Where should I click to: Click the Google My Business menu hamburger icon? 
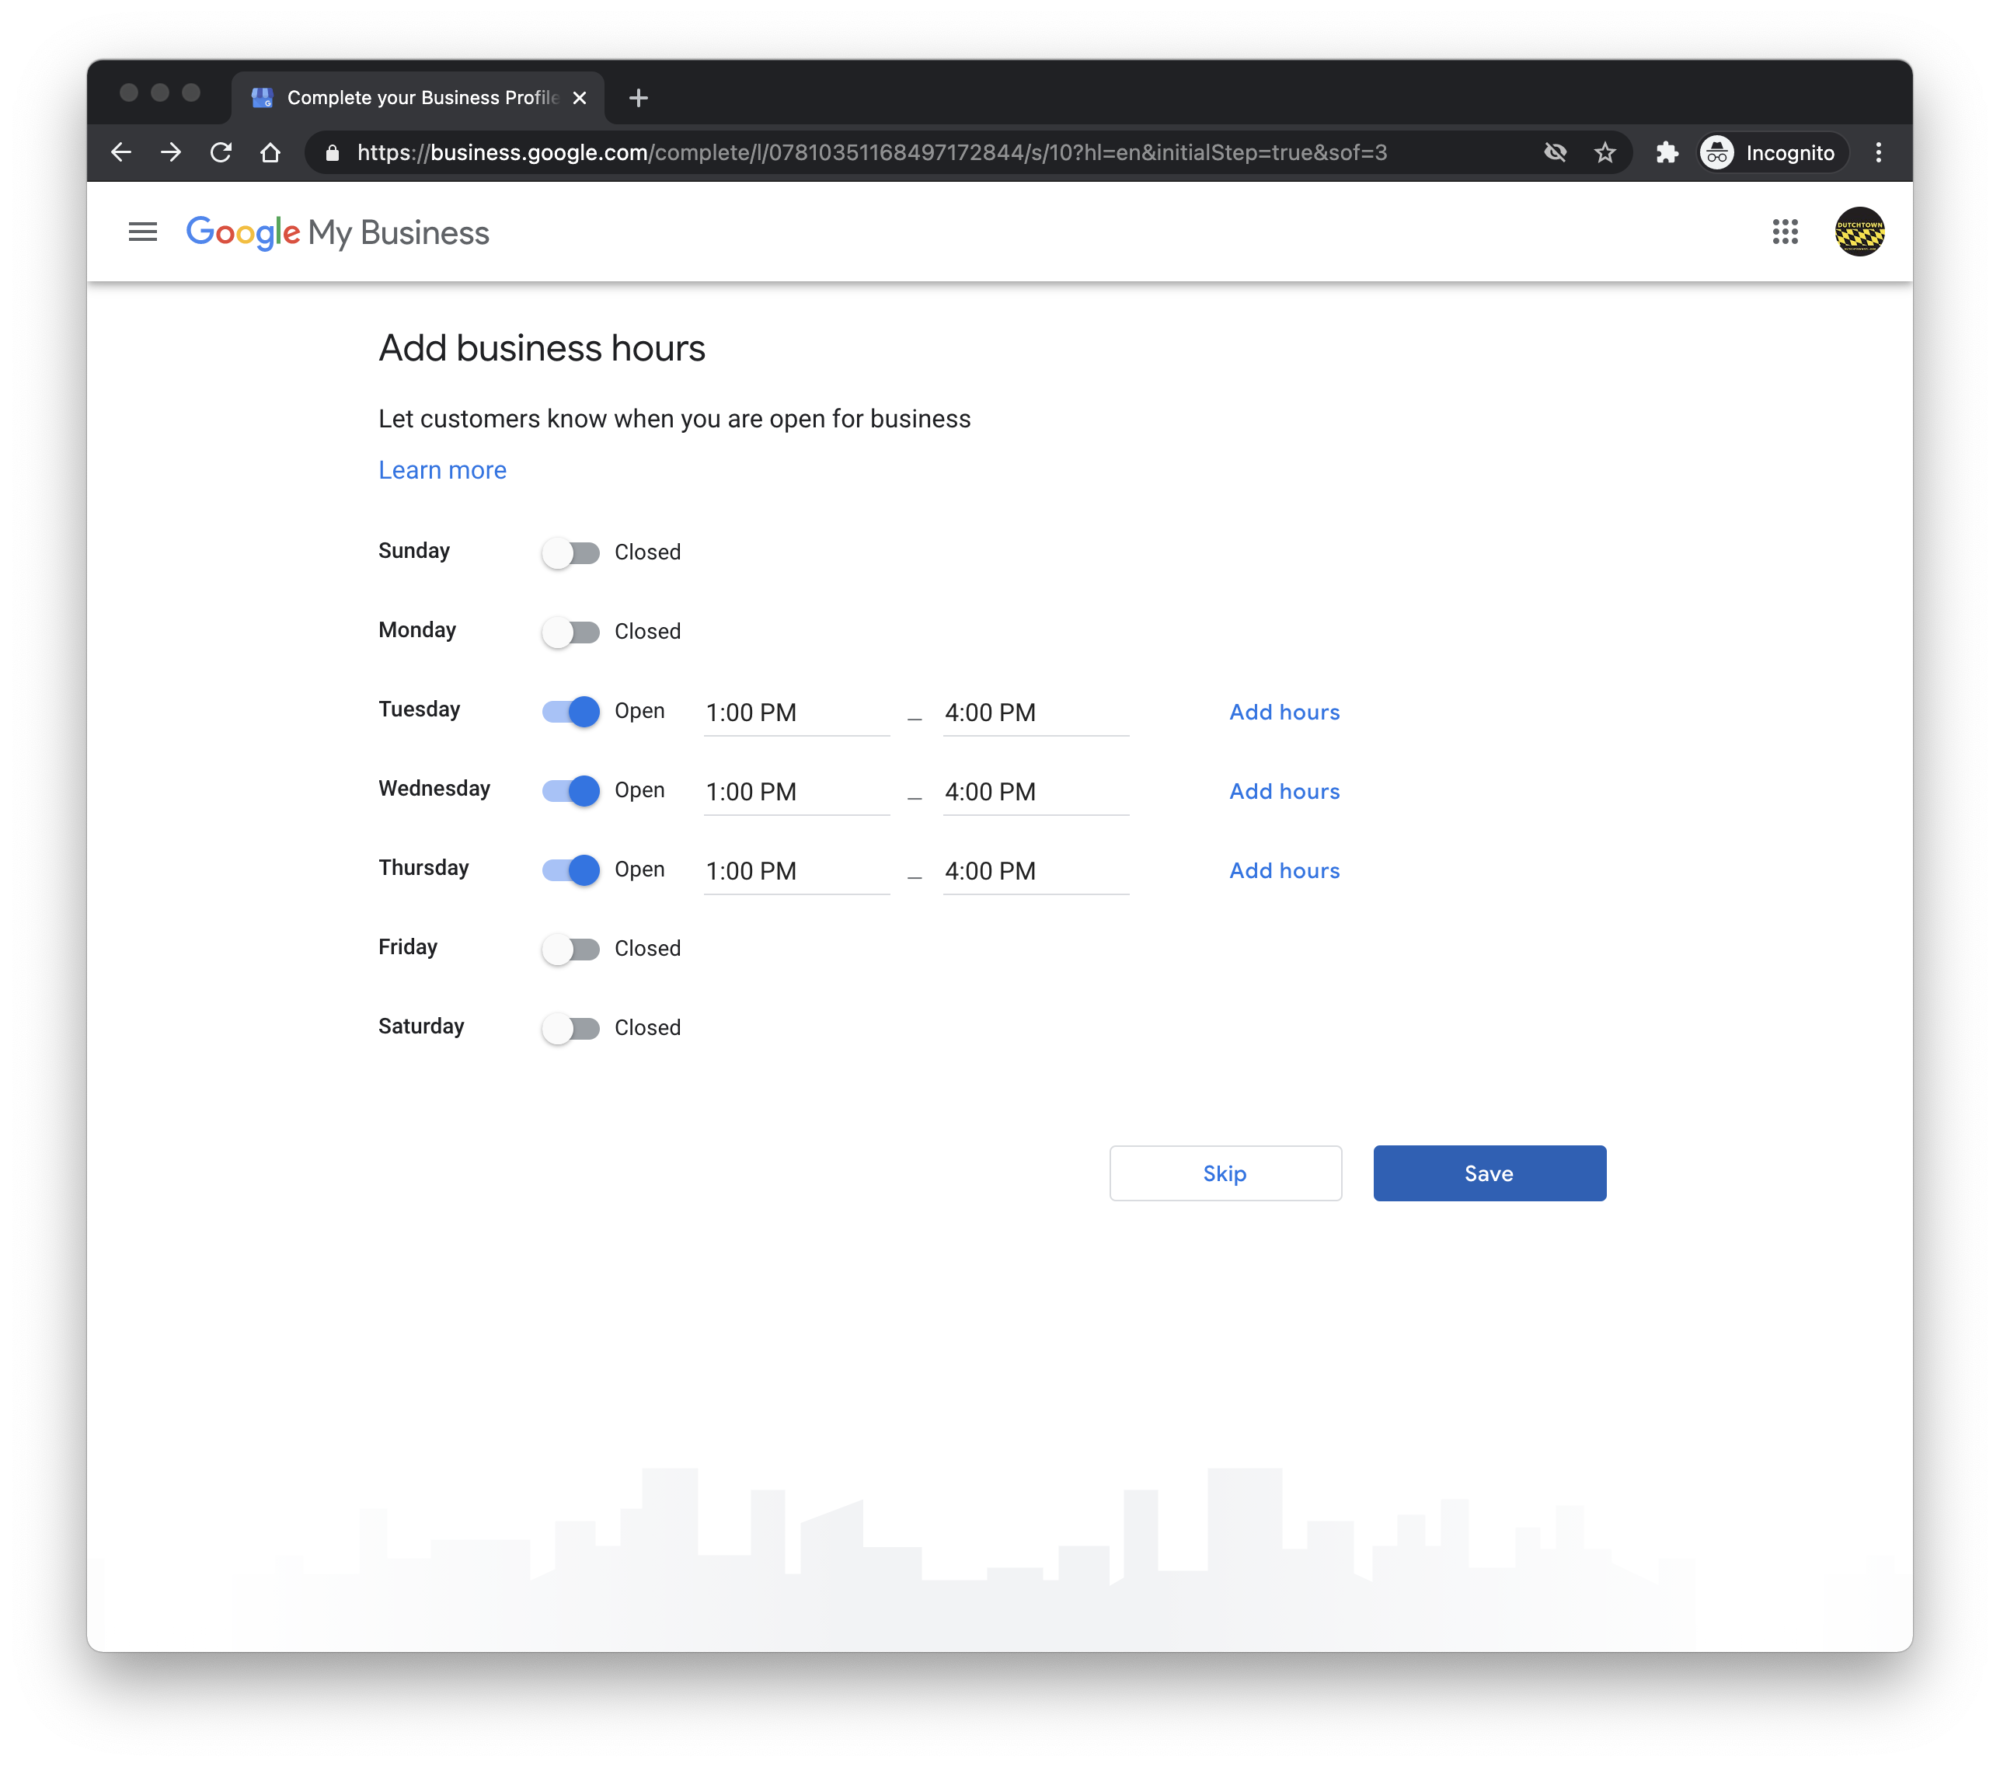(142, 232)
